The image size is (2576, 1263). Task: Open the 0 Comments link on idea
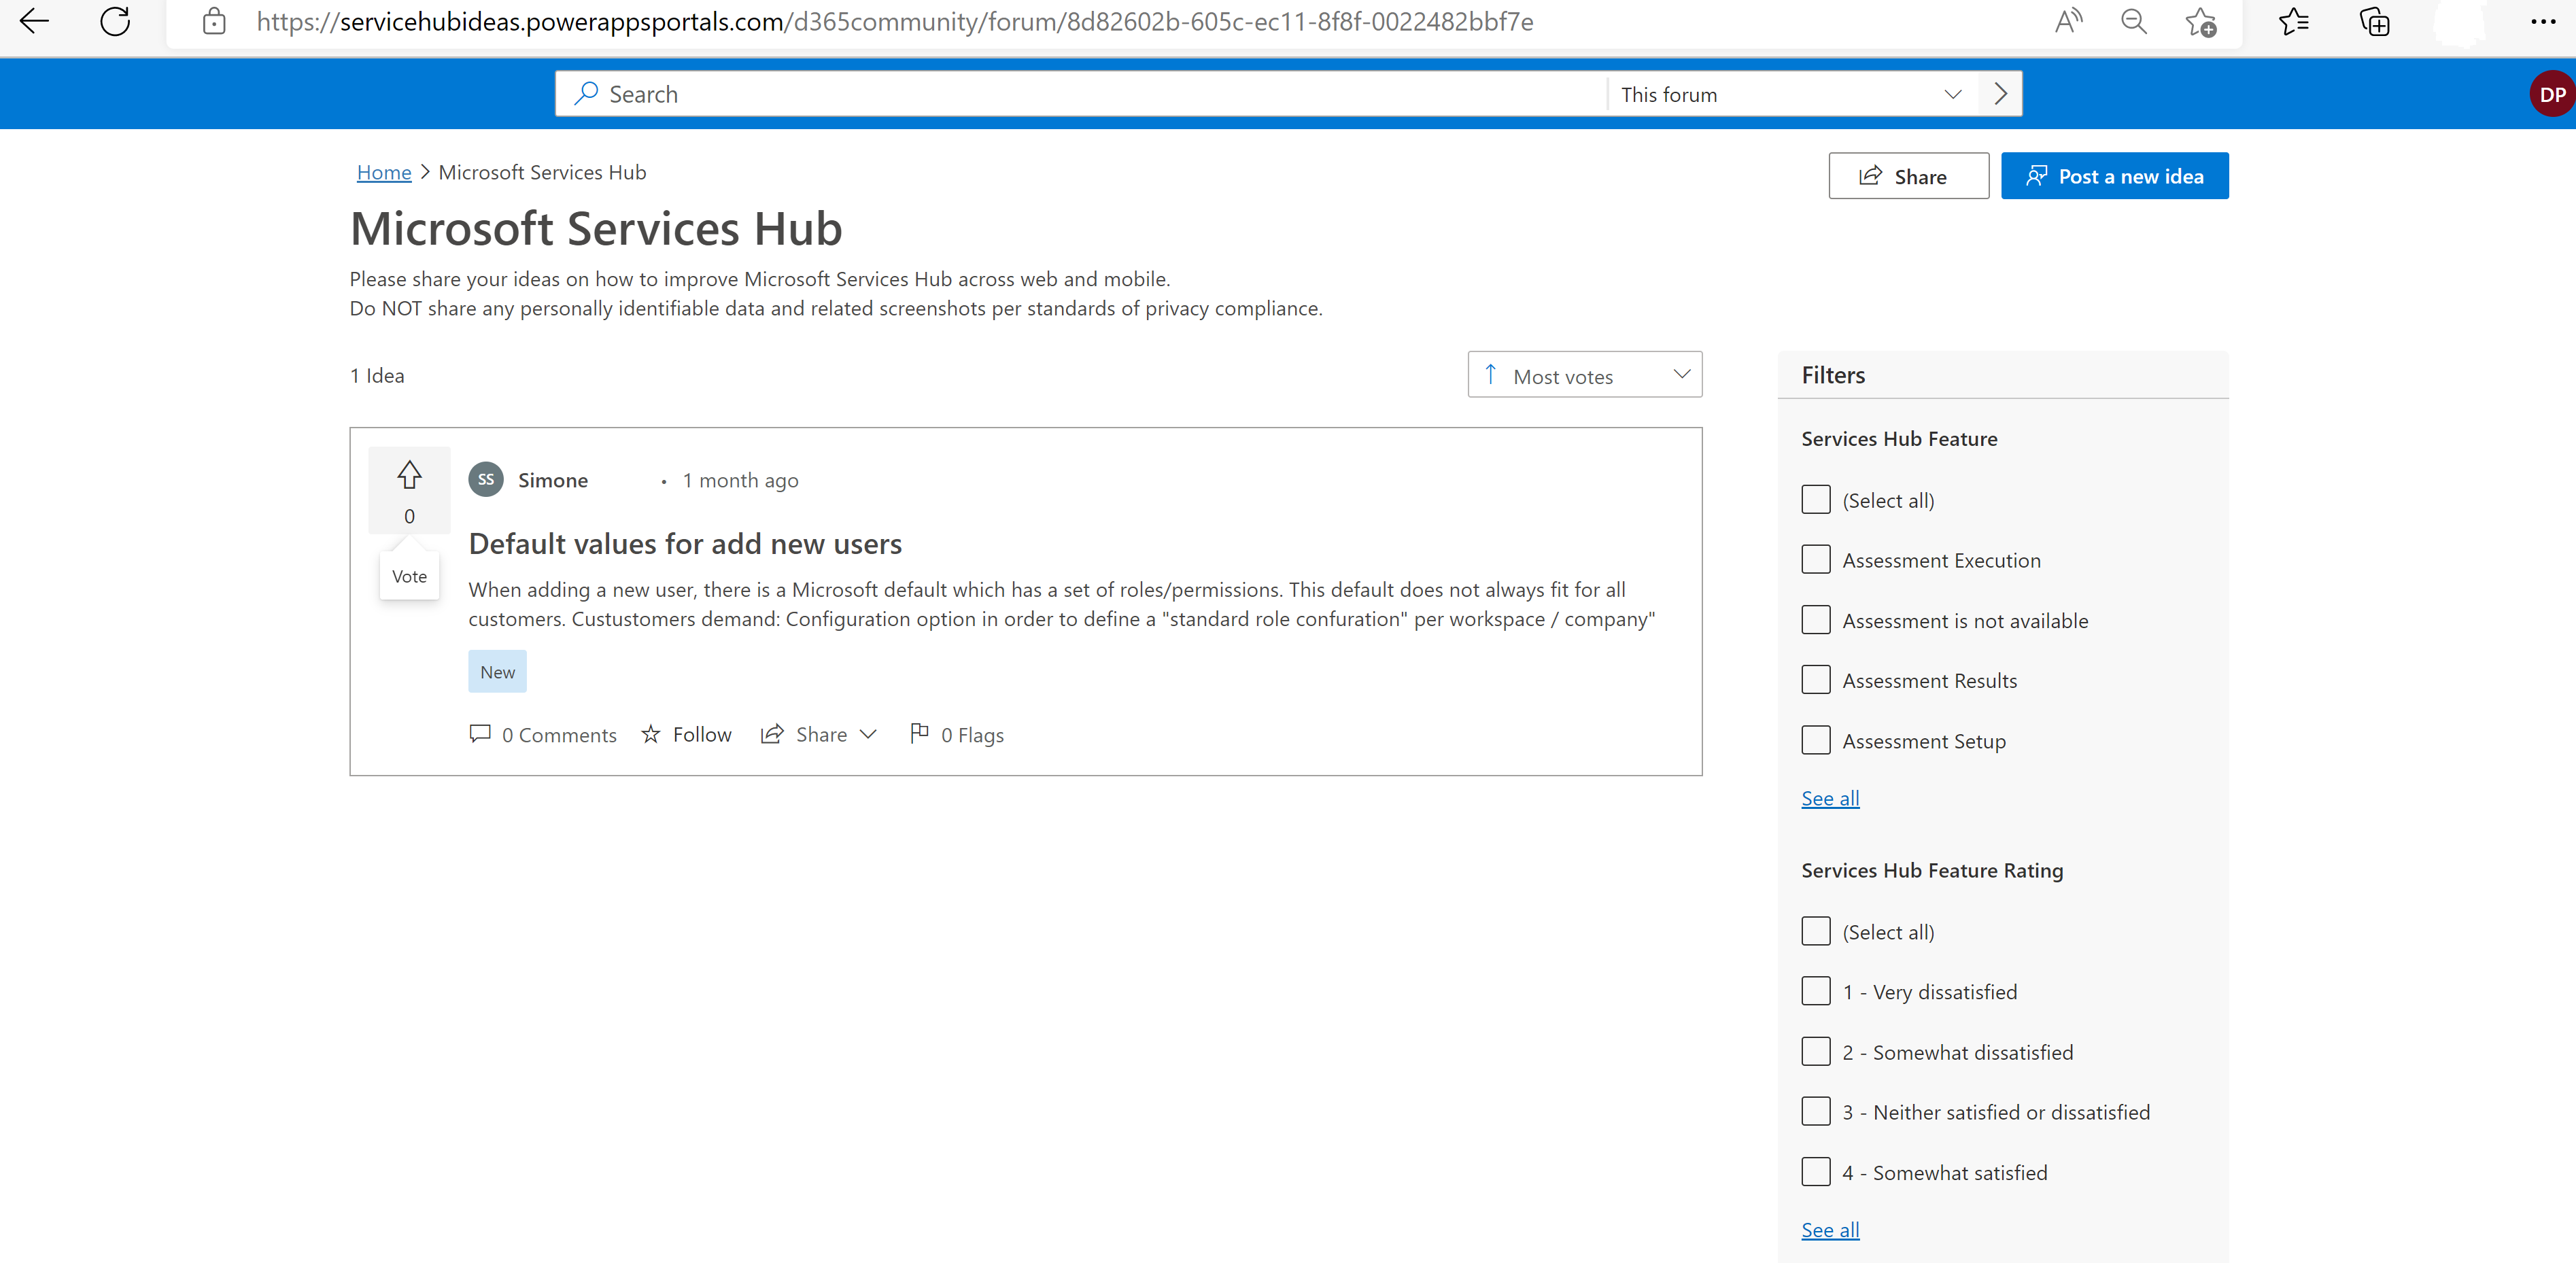543,735
